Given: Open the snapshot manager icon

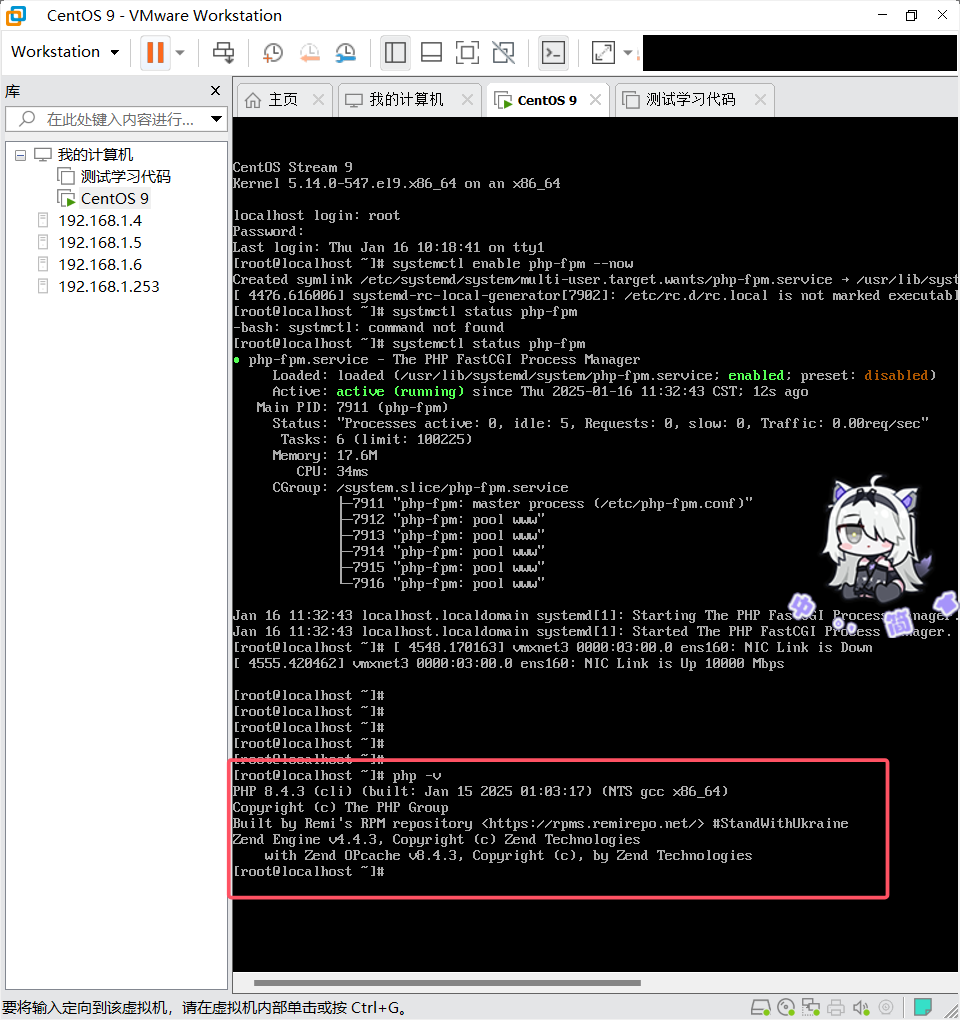Looking at the screenshot, I should [346, 53].
